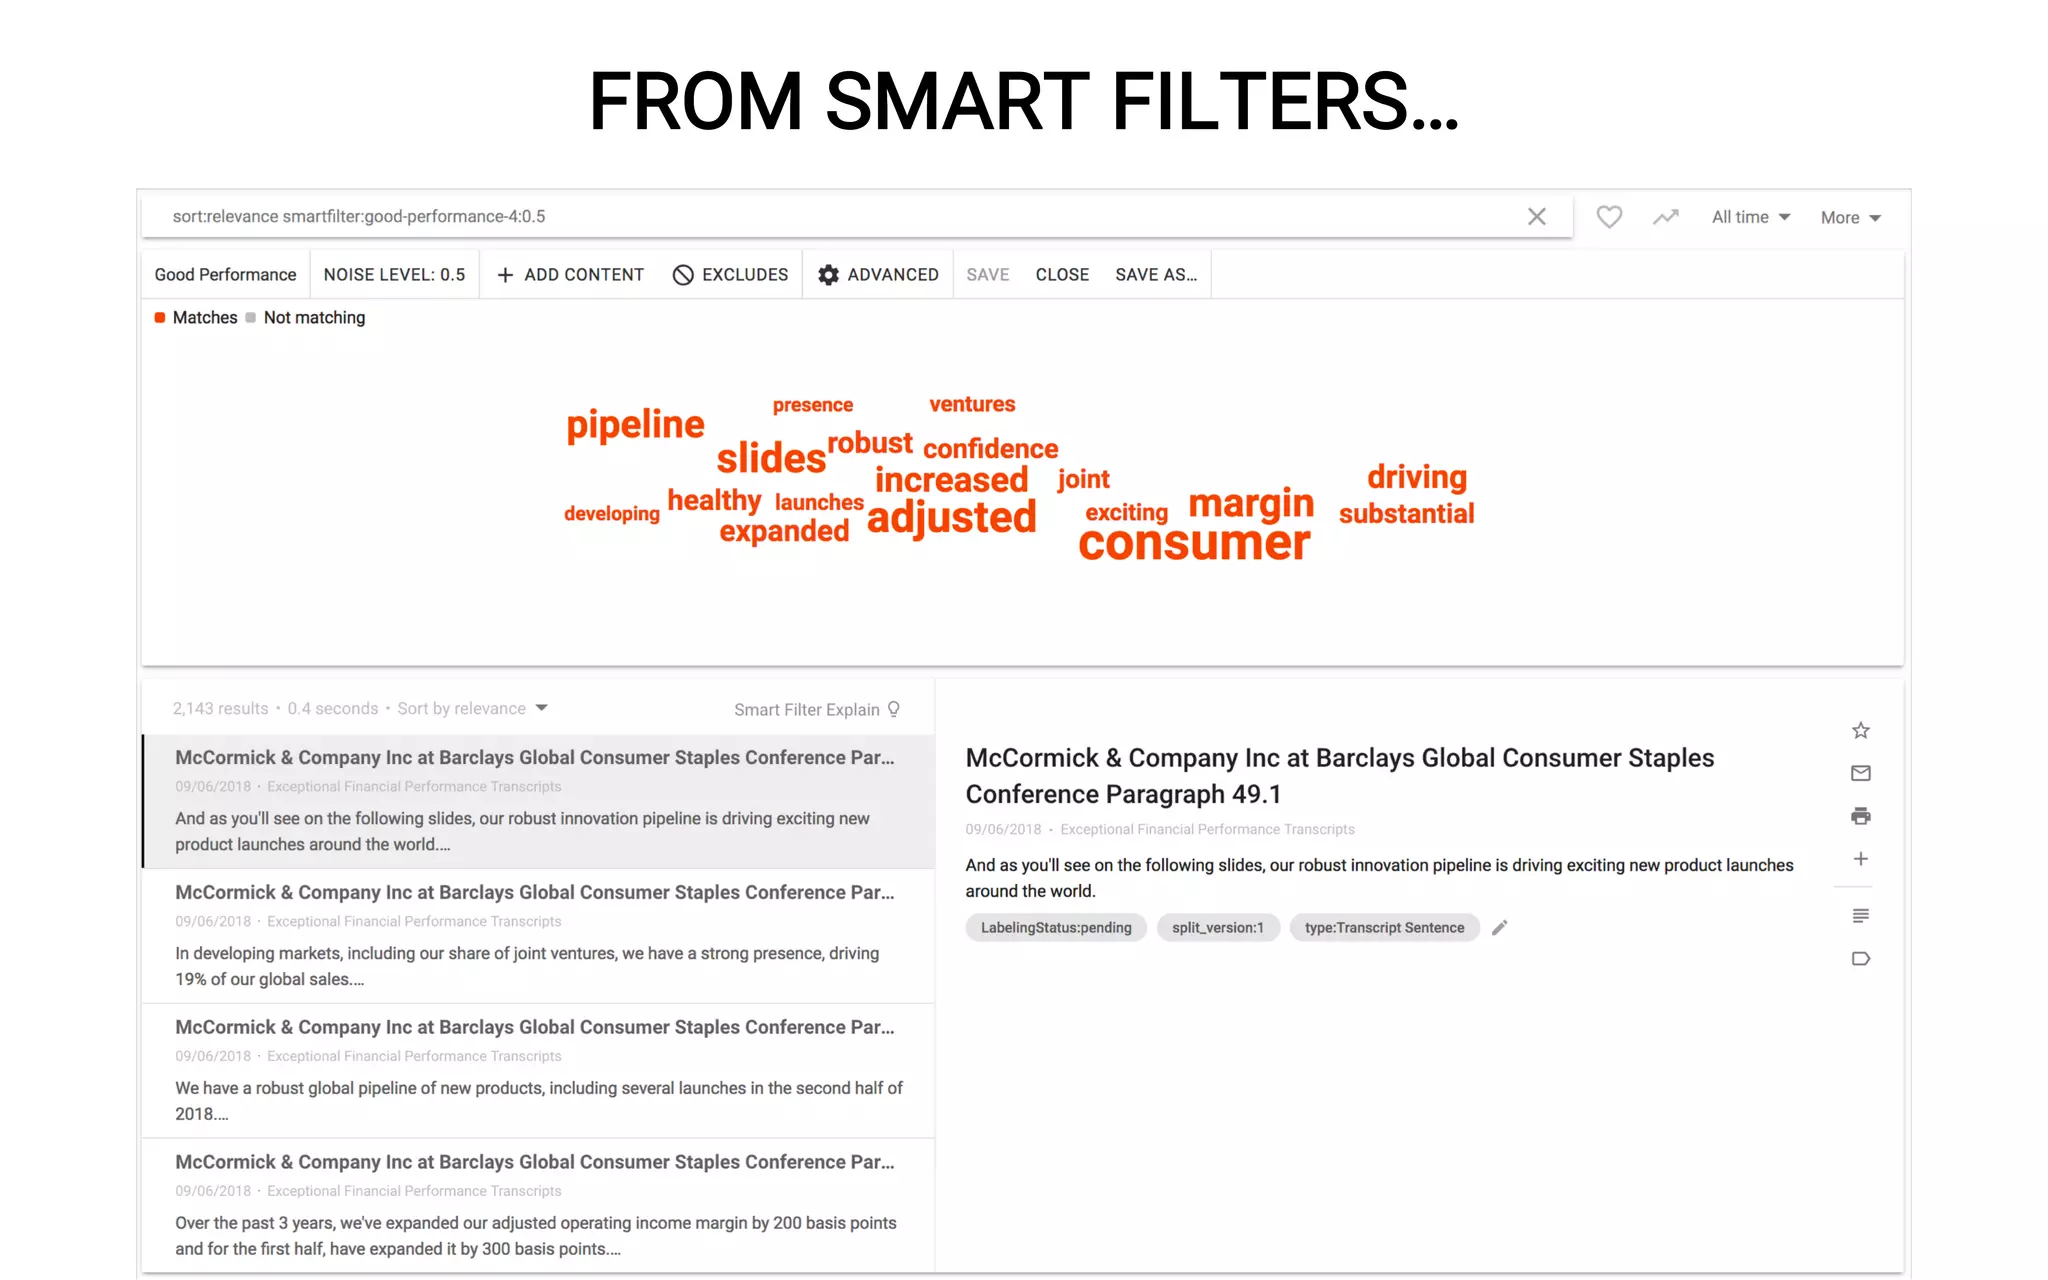Click the LabelingStatus:pending tag
2048x1280 pixels.
(x=1056, y=927)
